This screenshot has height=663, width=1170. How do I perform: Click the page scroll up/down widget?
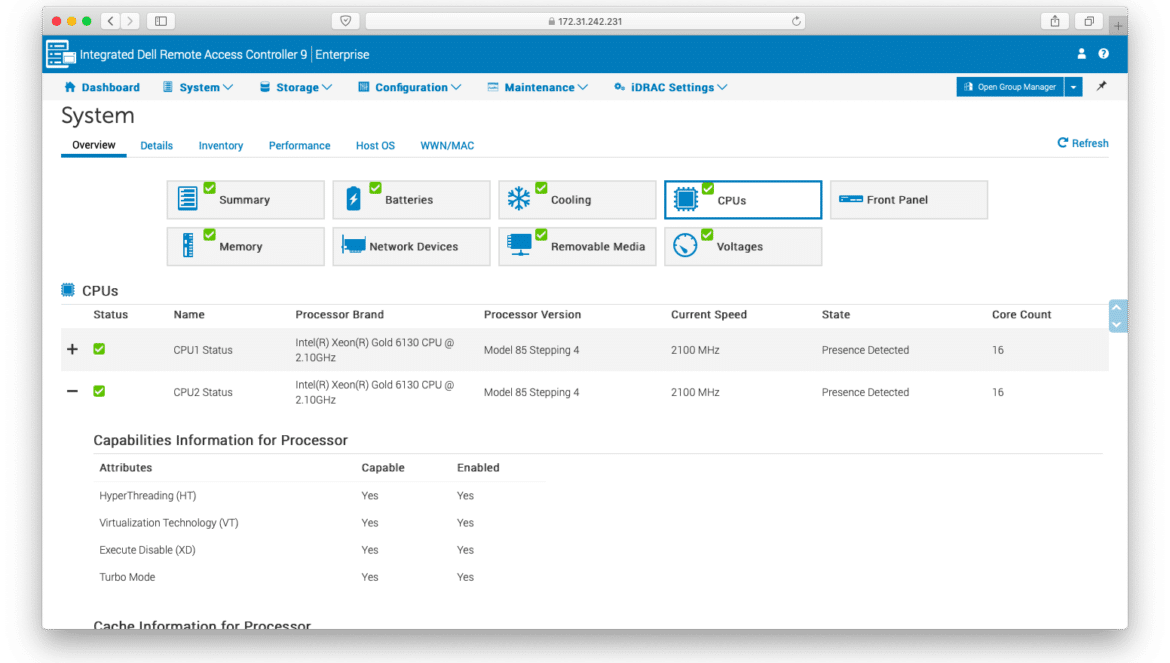click(1117, 316)
